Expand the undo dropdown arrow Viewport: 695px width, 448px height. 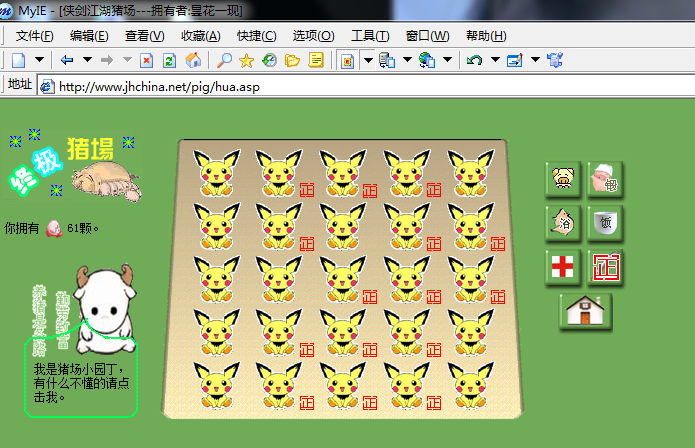(x=495, y=59)
